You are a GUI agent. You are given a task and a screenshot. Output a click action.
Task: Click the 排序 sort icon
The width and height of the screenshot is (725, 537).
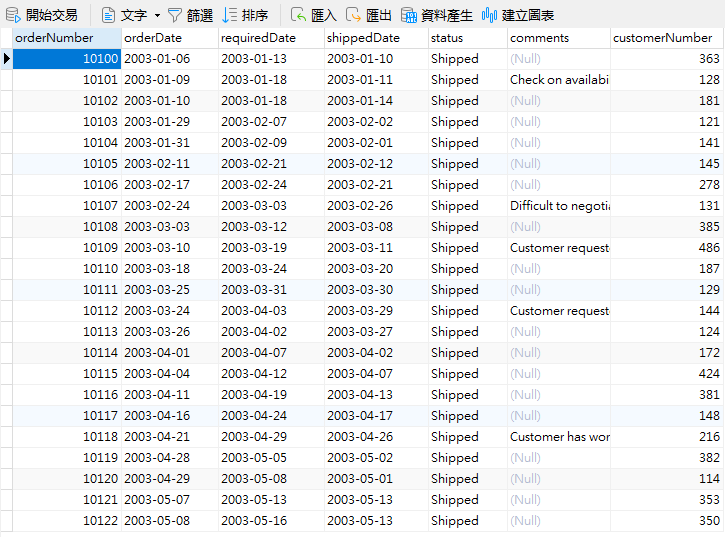click(230, 15)
